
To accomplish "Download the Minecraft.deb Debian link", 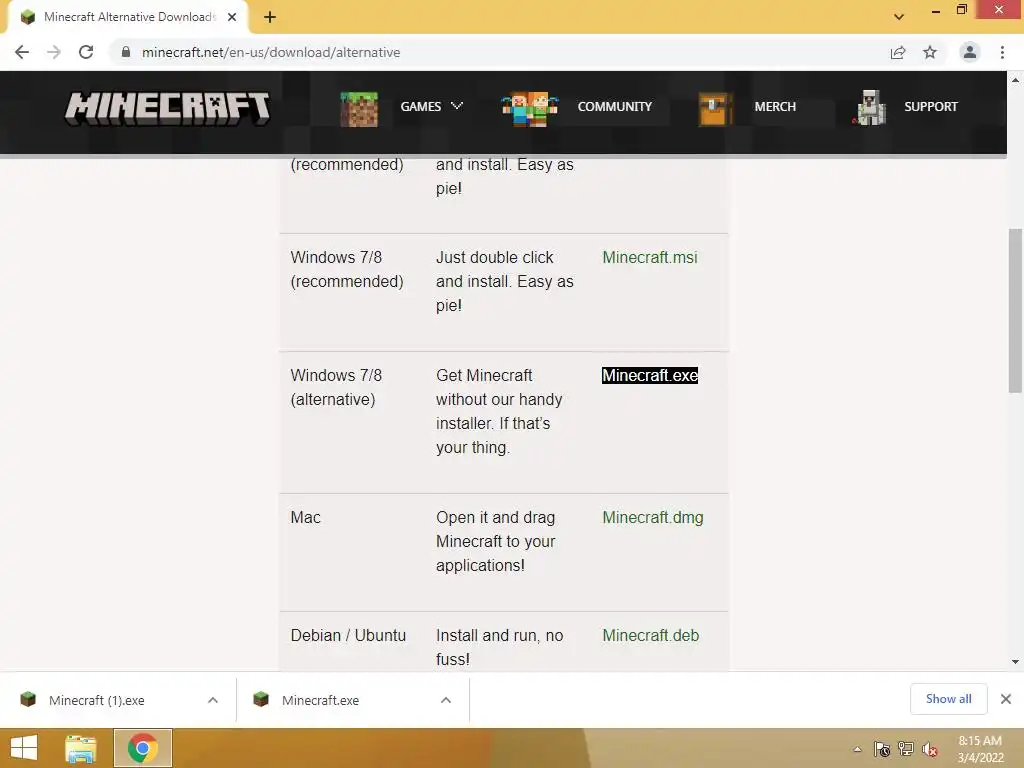I will tap(650, 635).
